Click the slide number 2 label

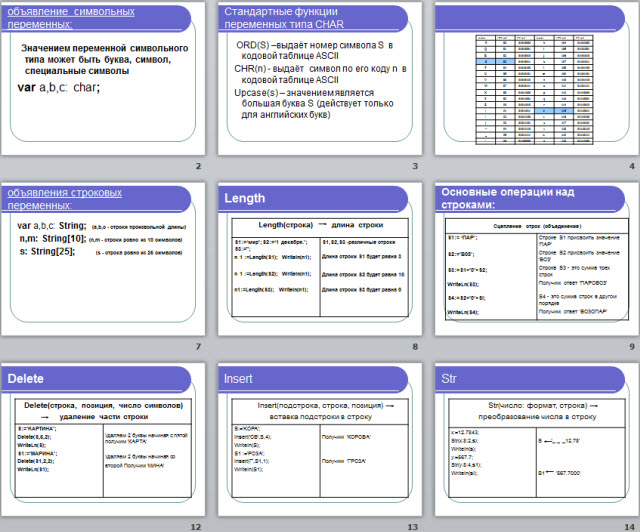199,166
